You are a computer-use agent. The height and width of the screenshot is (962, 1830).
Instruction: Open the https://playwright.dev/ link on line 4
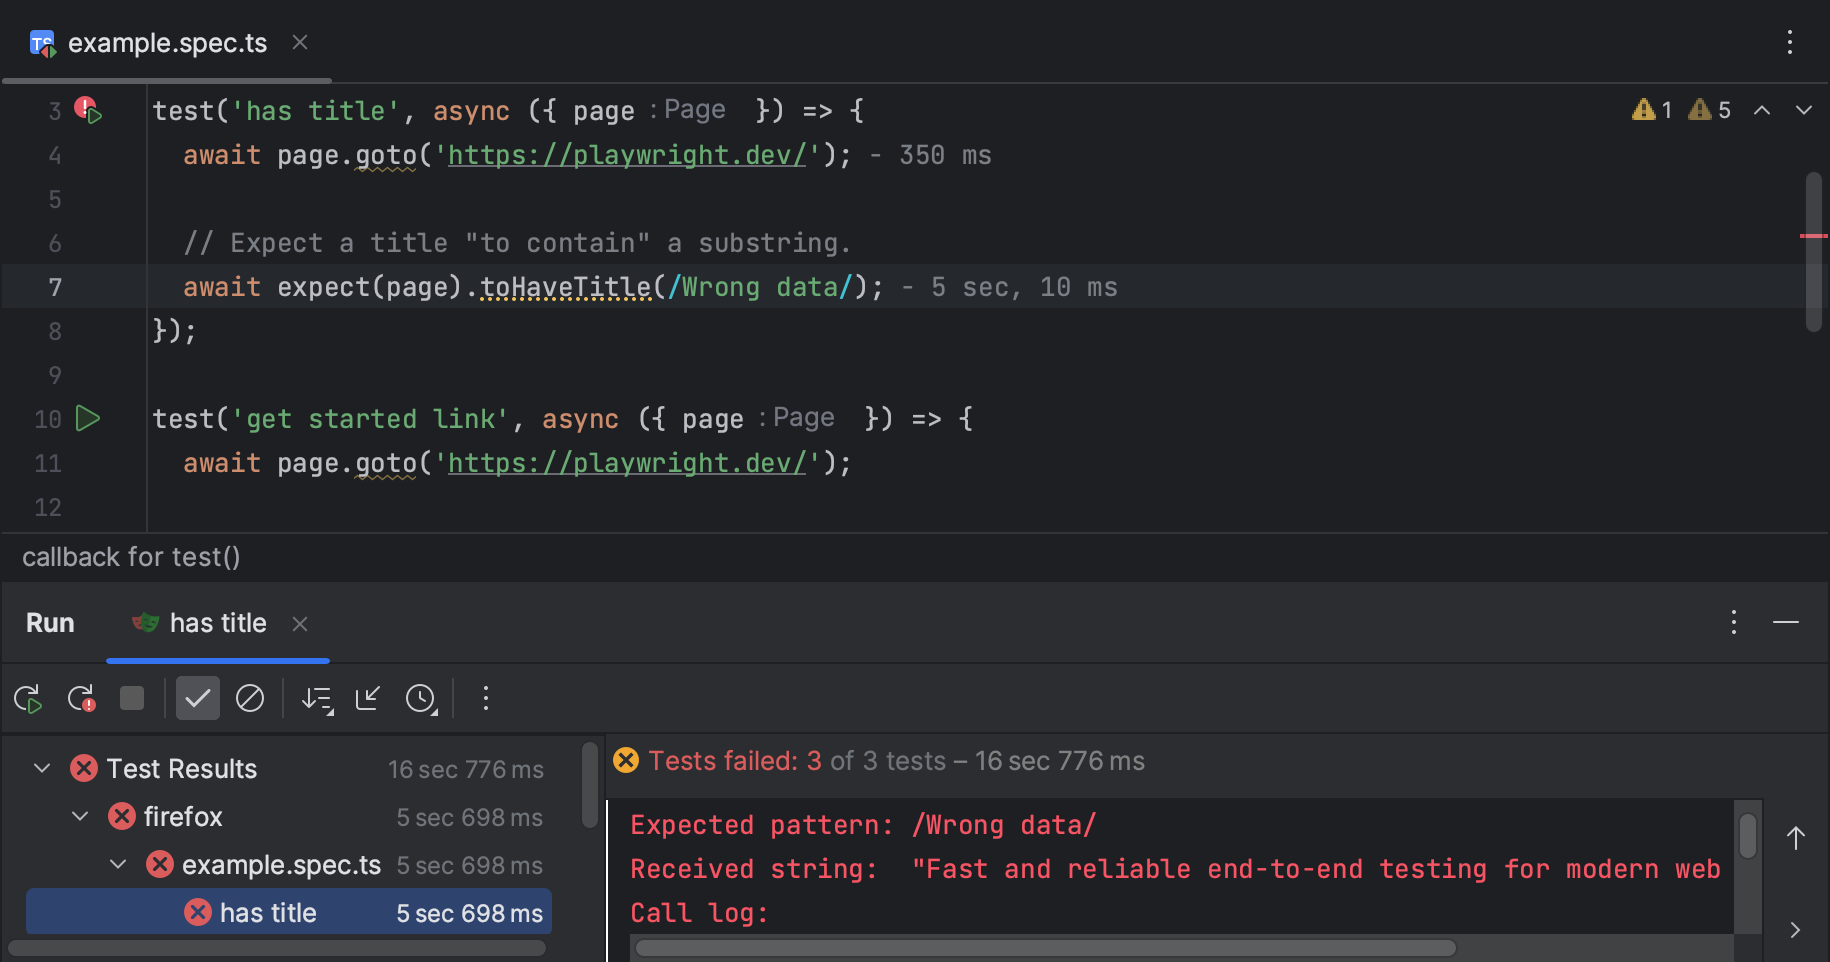(x=627, y=154)
